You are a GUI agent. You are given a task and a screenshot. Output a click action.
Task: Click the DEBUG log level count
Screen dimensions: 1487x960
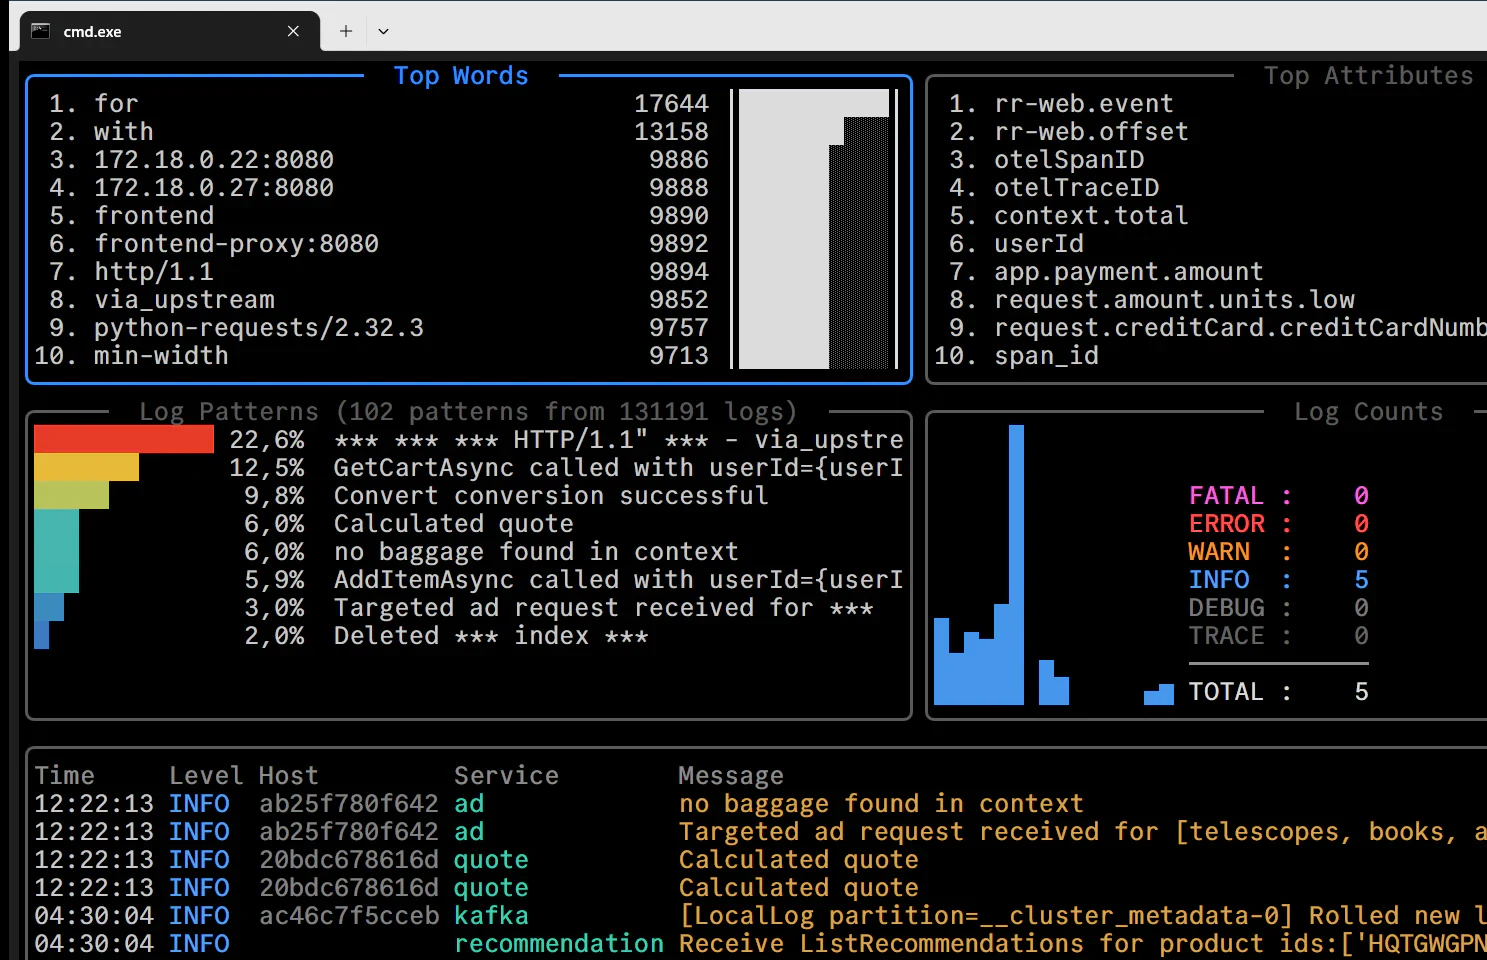(1361, 608)
